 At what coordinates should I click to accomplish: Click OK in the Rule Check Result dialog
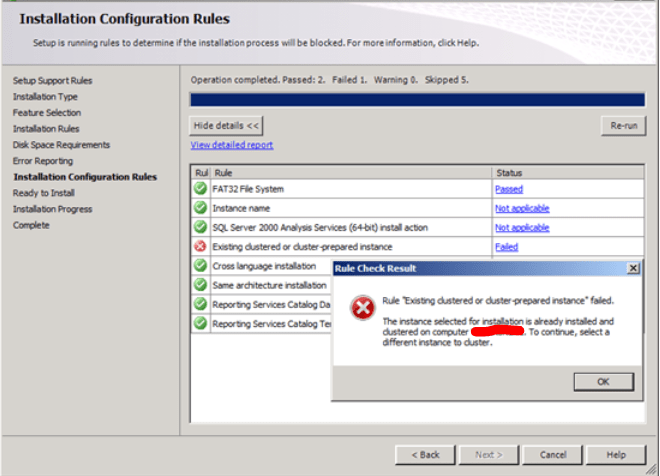[x=603, y=381]
